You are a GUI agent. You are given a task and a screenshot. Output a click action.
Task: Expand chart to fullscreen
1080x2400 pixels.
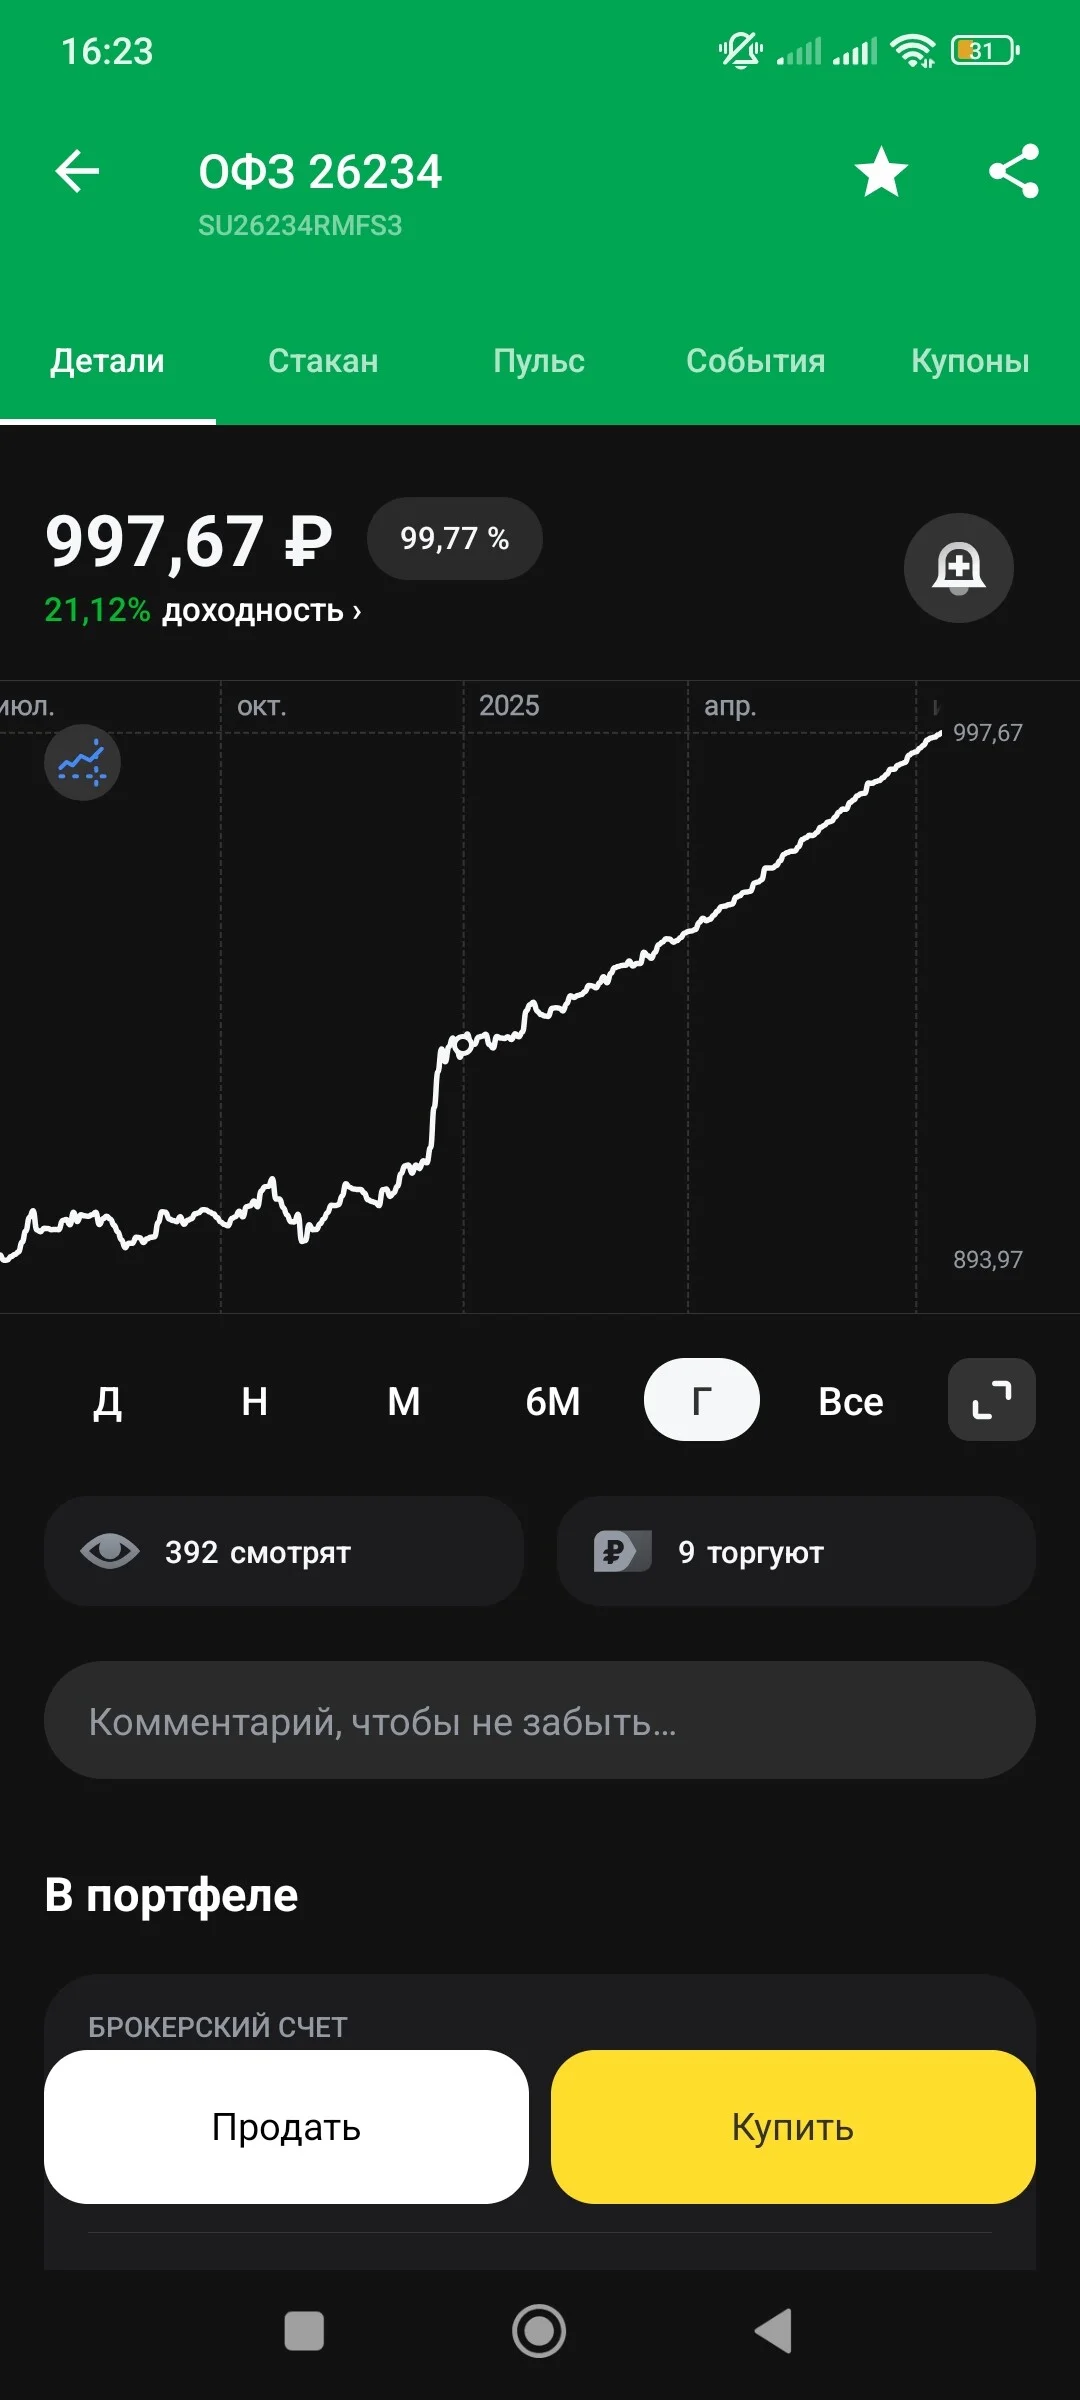pyautogui.click(x=992, y=1400)
